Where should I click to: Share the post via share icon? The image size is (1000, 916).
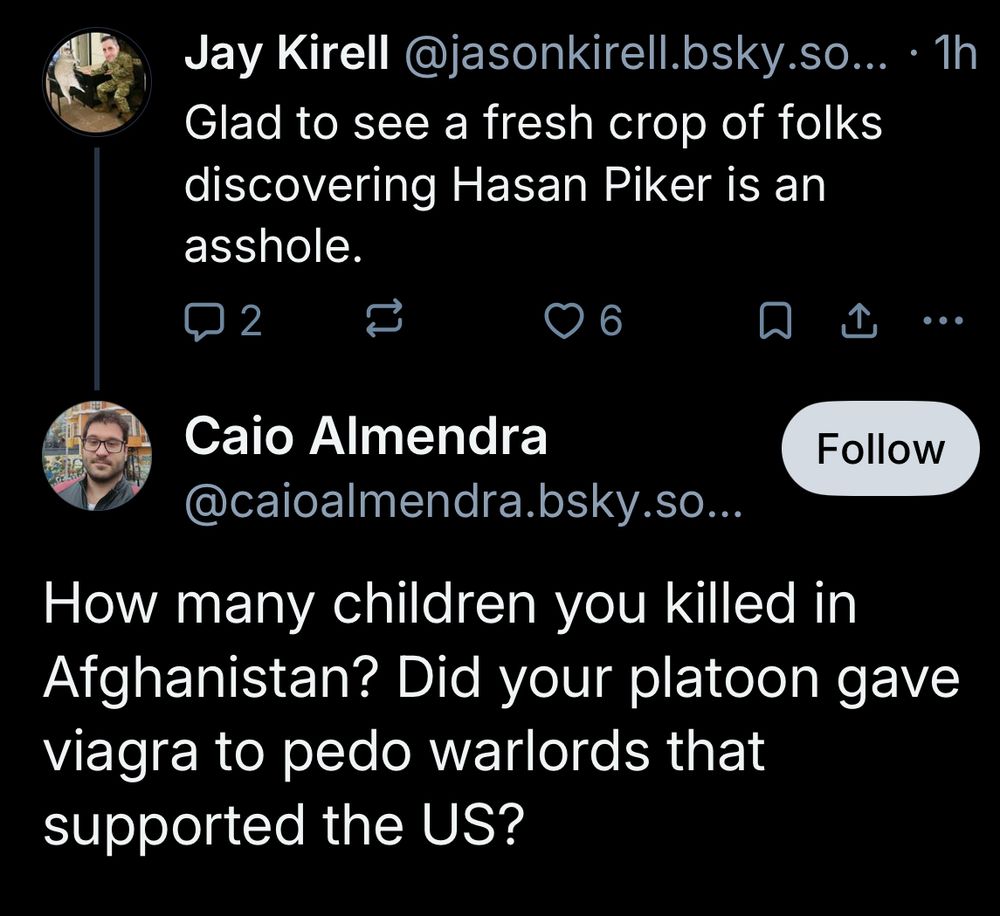click(x=860, y=321)
